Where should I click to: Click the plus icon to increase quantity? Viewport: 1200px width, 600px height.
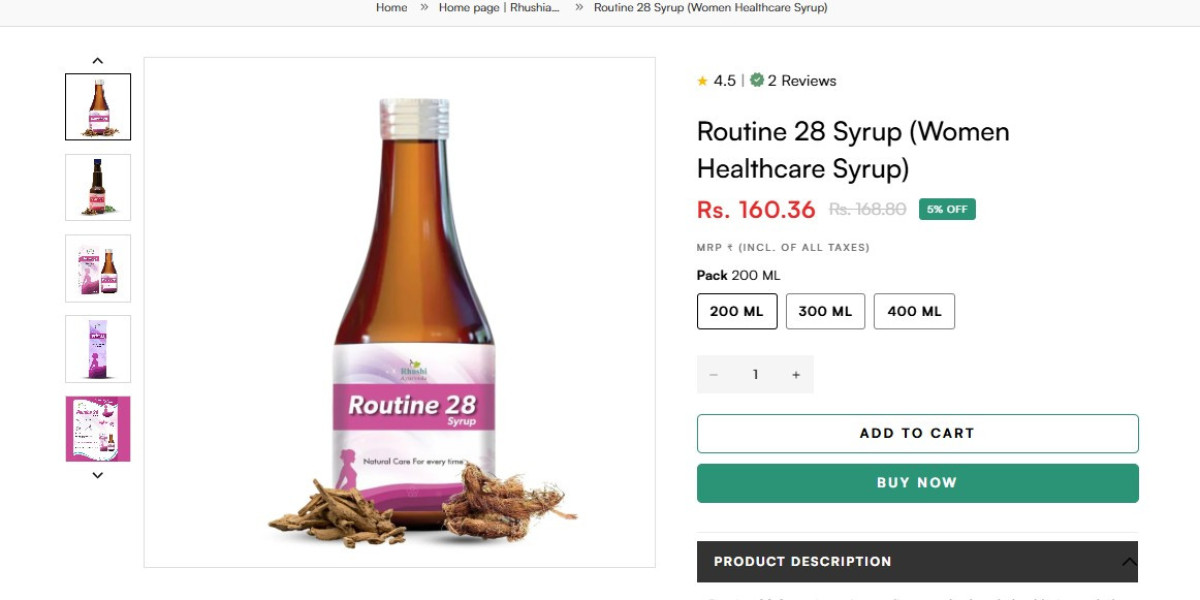(x=795, y=374)
